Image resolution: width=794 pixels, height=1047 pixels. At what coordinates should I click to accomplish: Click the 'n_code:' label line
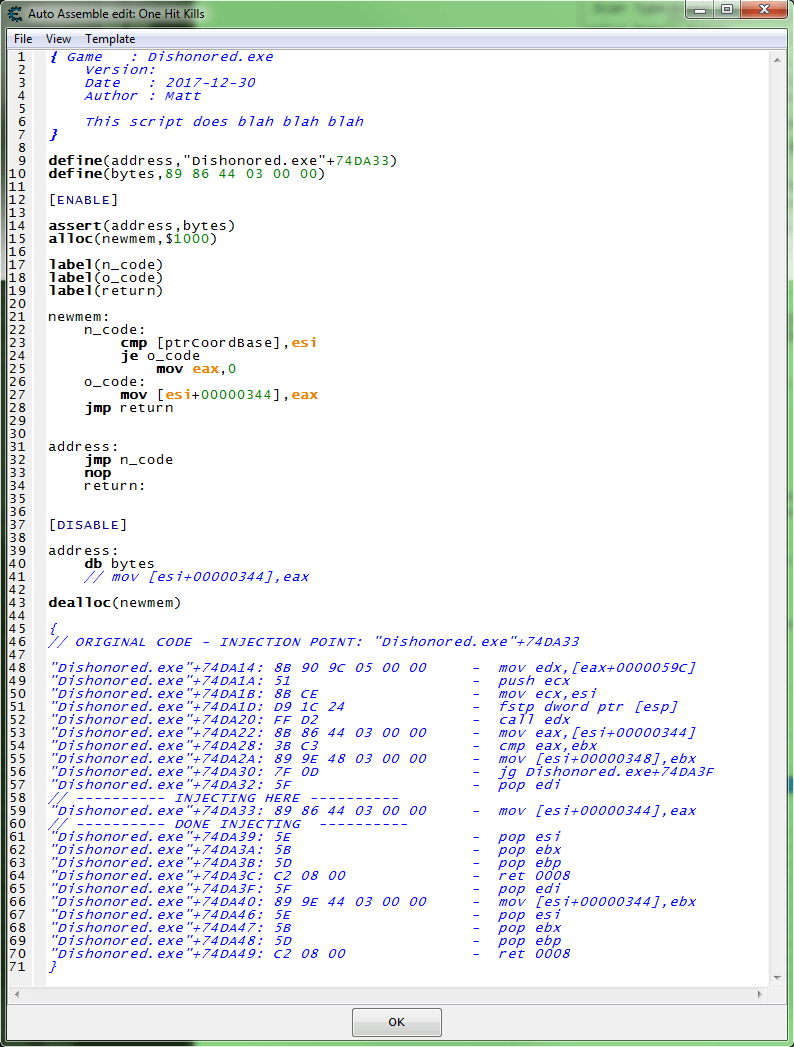[114, 330]
